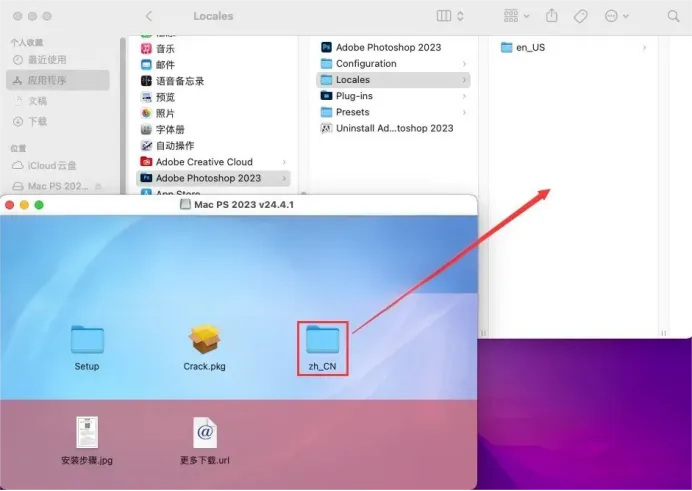Select the Adobe Photoshop 2023 app file
The image size is (692, 491).
pyautogui.click(x=393, y=47)
